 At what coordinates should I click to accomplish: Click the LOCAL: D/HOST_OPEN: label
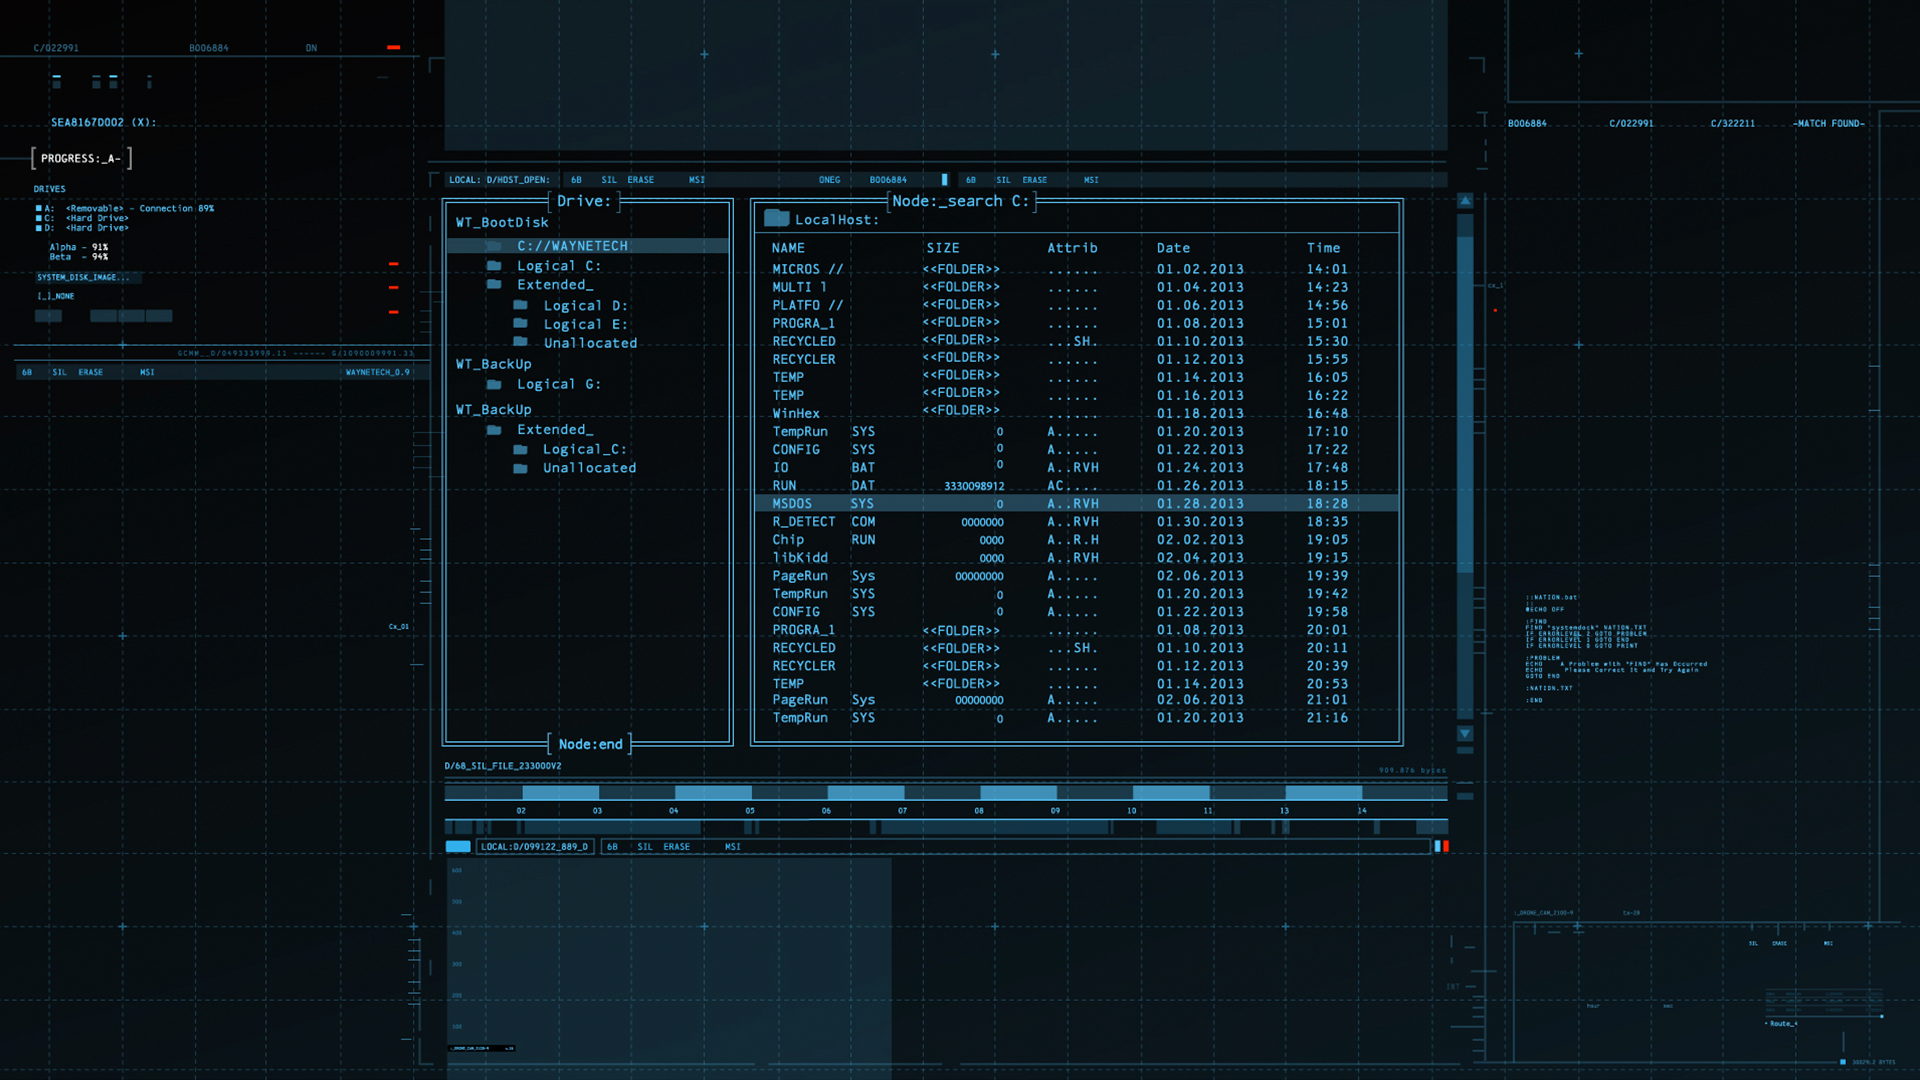click(499, 180)
